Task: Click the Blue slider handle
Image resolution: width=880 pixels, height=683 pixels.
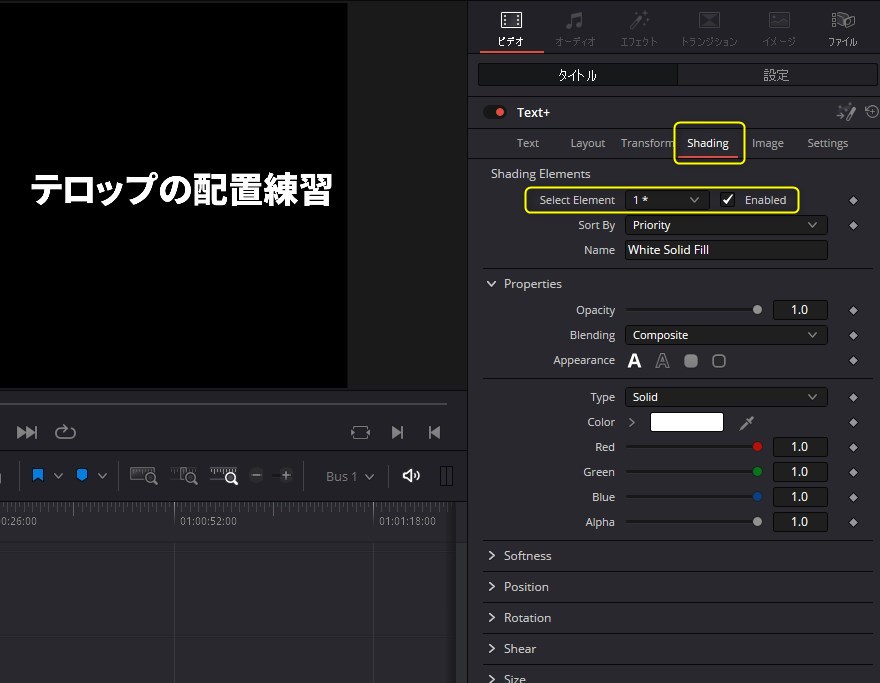Action: pyautogui.click(x=757, y=497)
